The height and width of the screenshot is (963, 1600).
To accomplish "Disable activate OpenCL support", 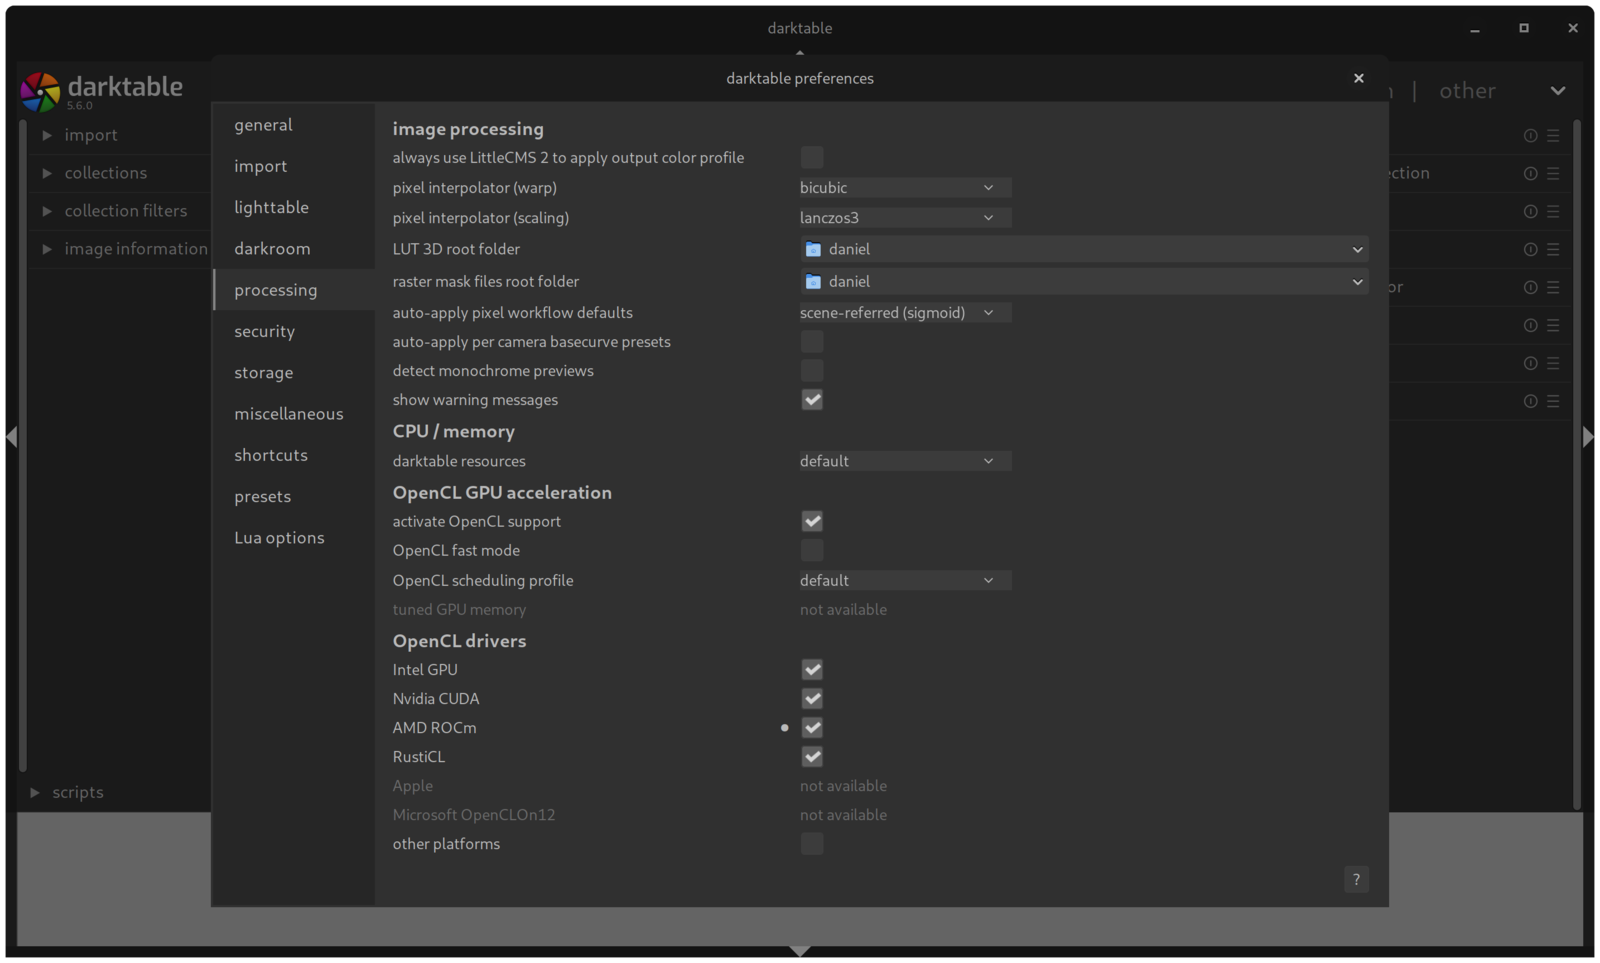I will 812,522.
